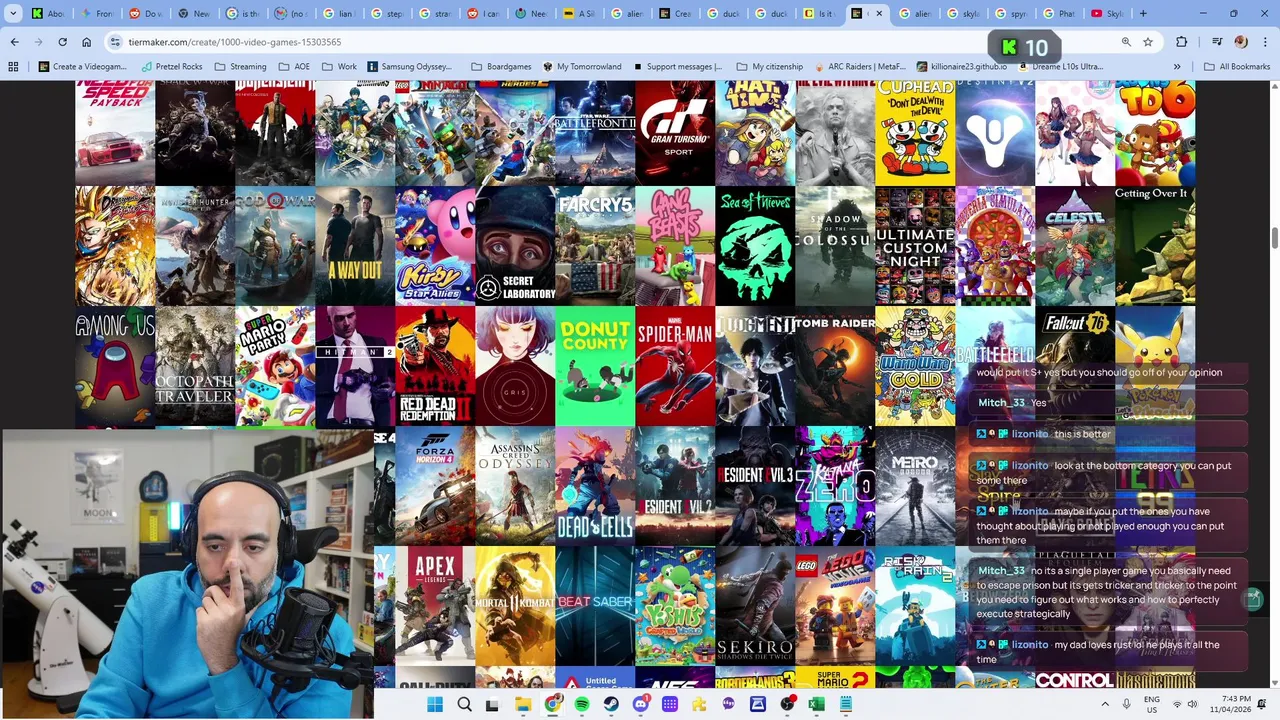
Task: Open the Samsung Odyssey bookmark
Action: pos(410,67)
